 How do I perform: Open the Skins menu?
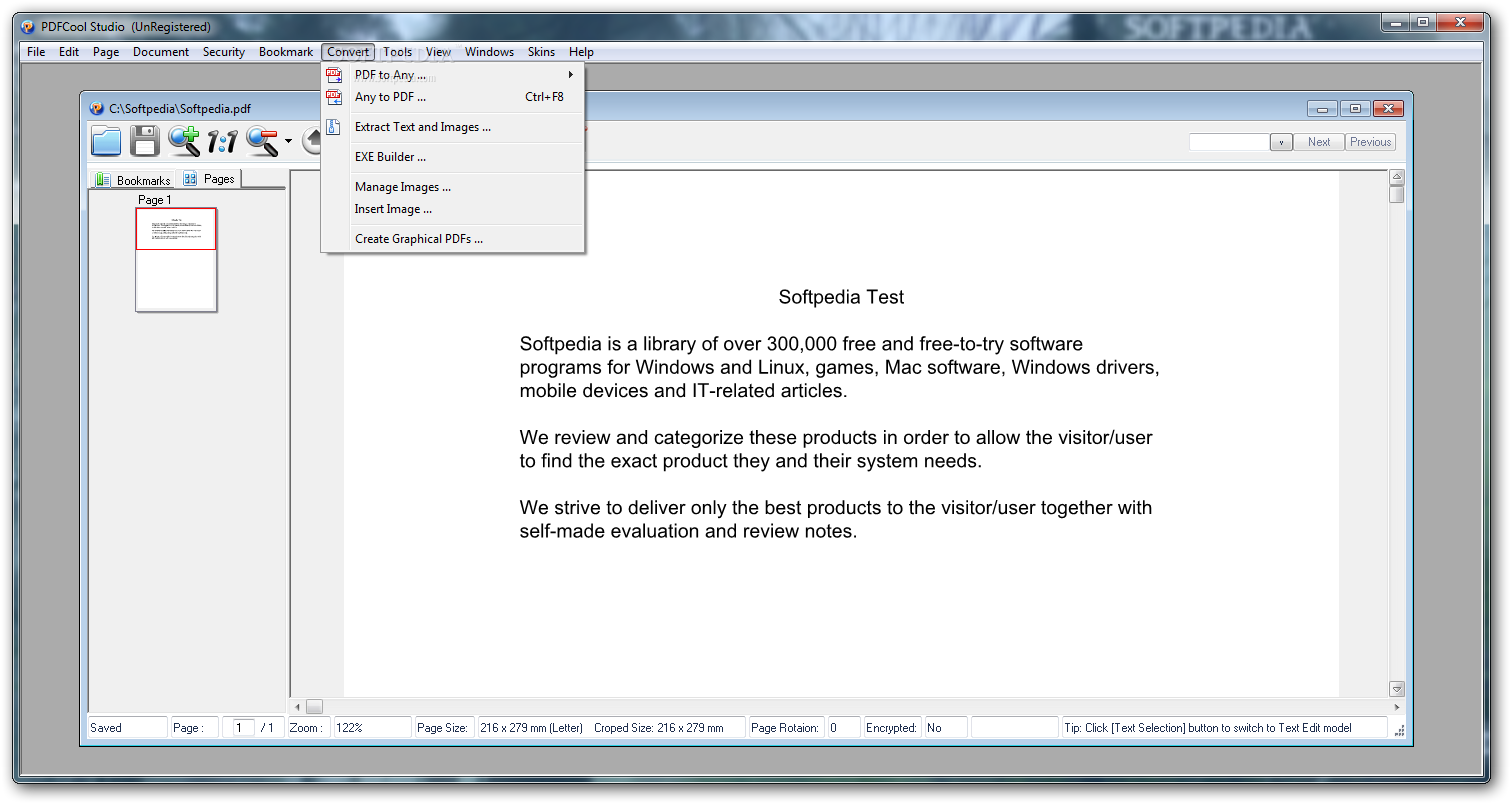542,52
